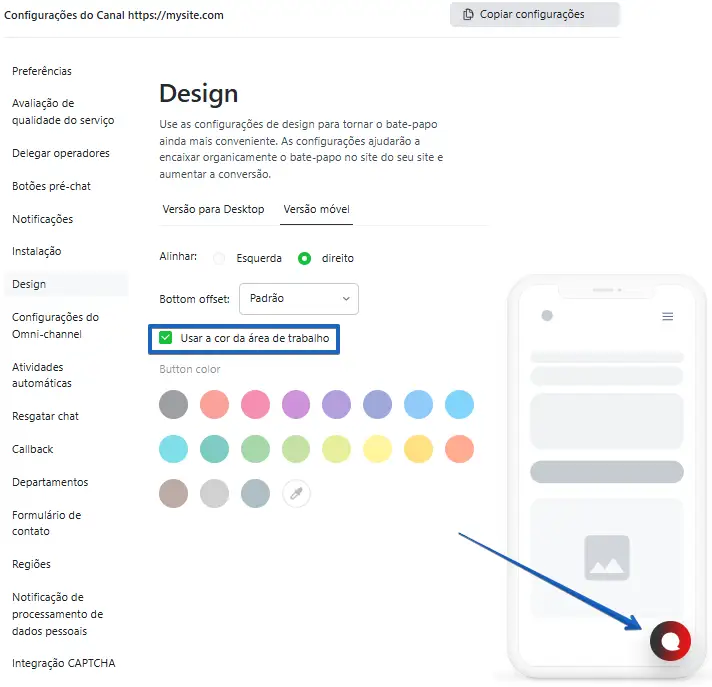Image resolution: width=712 pixels, height=687 pixels.
Task: Click the copy icon beside Copiar configurações
Action: tap(468, 15)
